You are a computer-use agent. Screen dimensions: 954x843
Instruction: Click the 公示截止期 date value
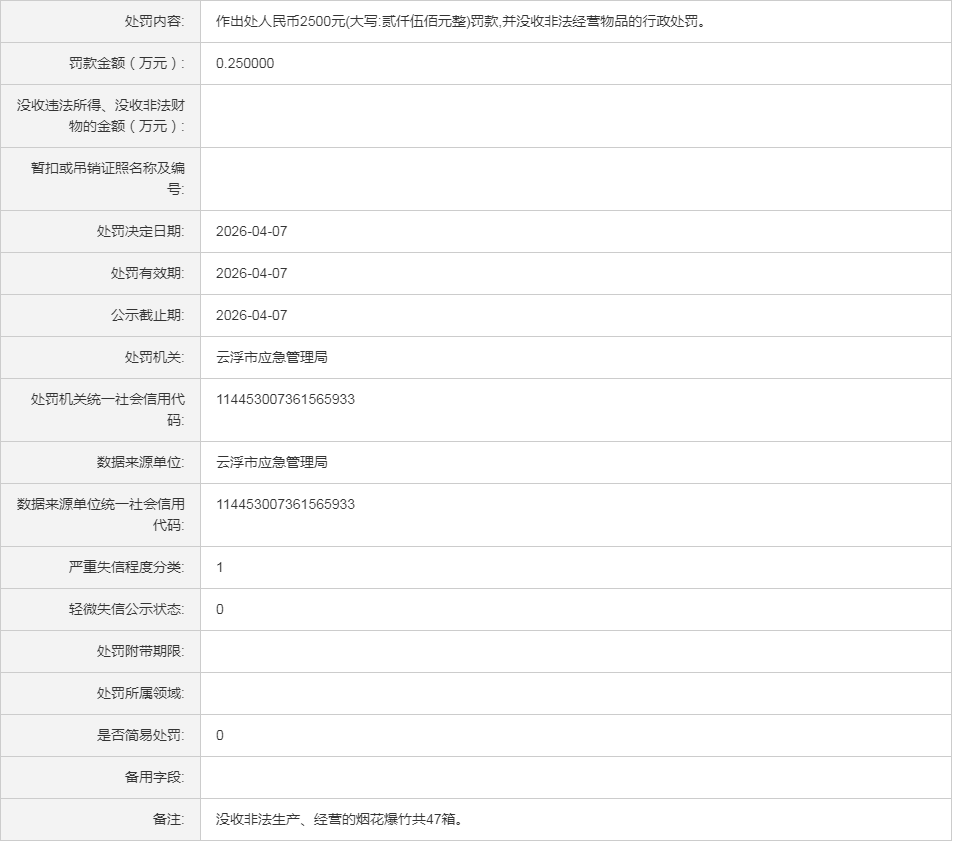click(x=251, y=315)
